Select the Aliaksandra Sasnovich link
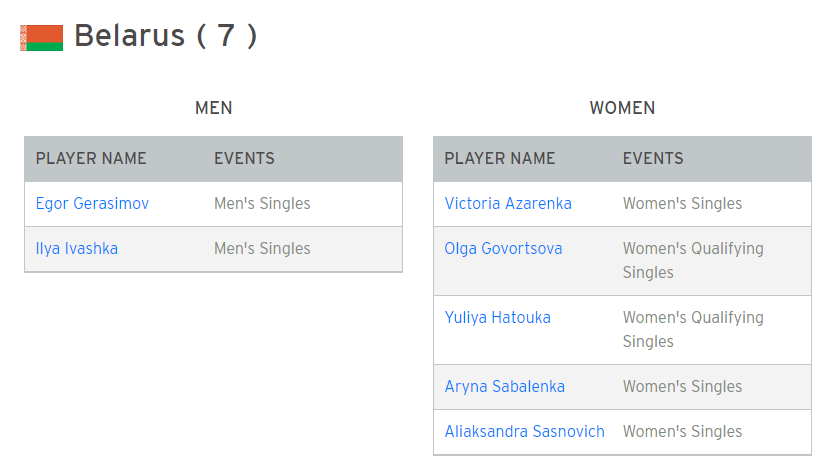This screenshot has height=467, width=833. click(x=524, y=431)
